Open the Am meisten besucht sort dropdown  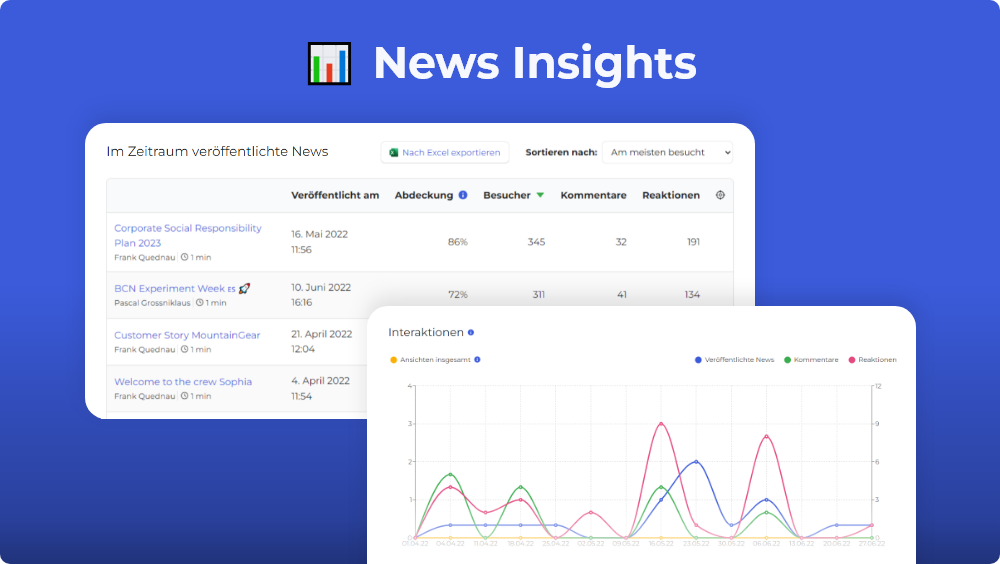coord(667,152)
